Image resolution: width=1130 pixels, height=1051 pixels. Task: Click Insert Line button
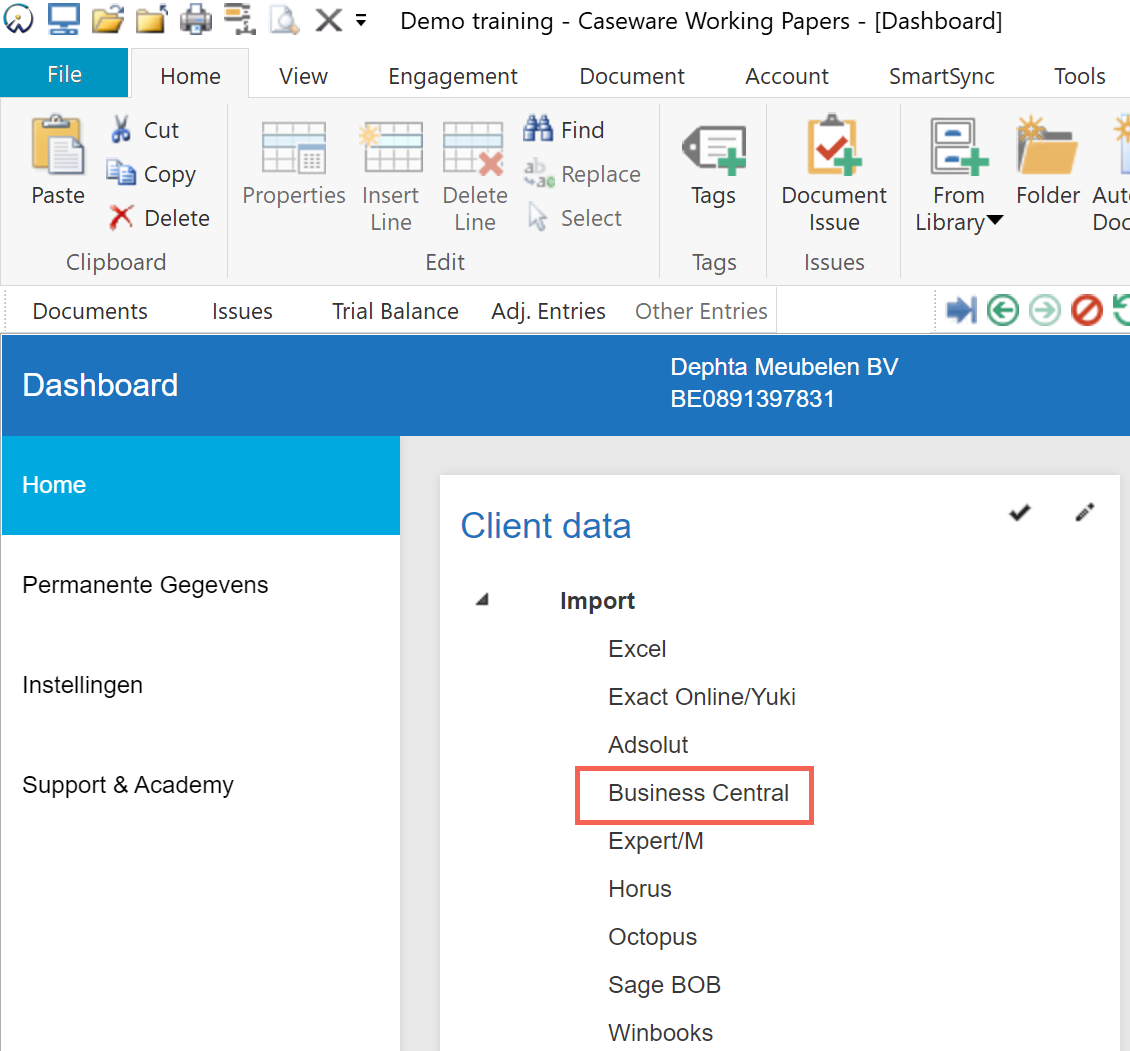click(391, 177)
